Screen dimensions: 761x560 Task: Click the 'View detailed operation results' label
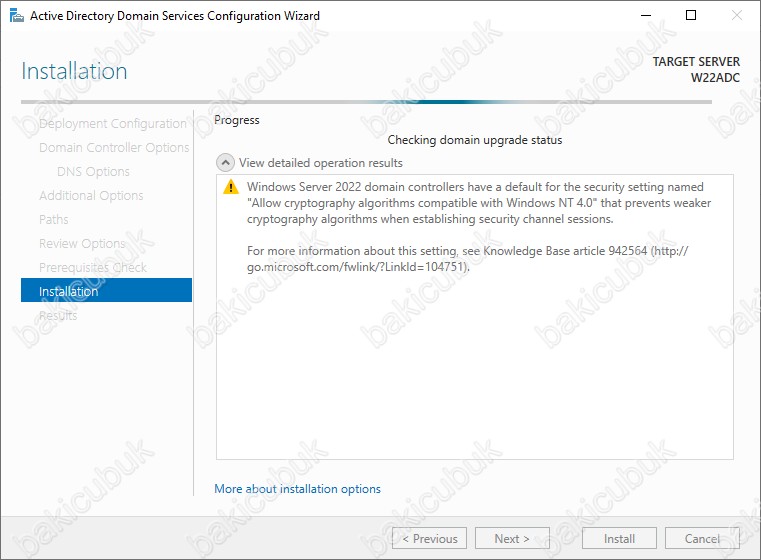click(x=321, y=163)
